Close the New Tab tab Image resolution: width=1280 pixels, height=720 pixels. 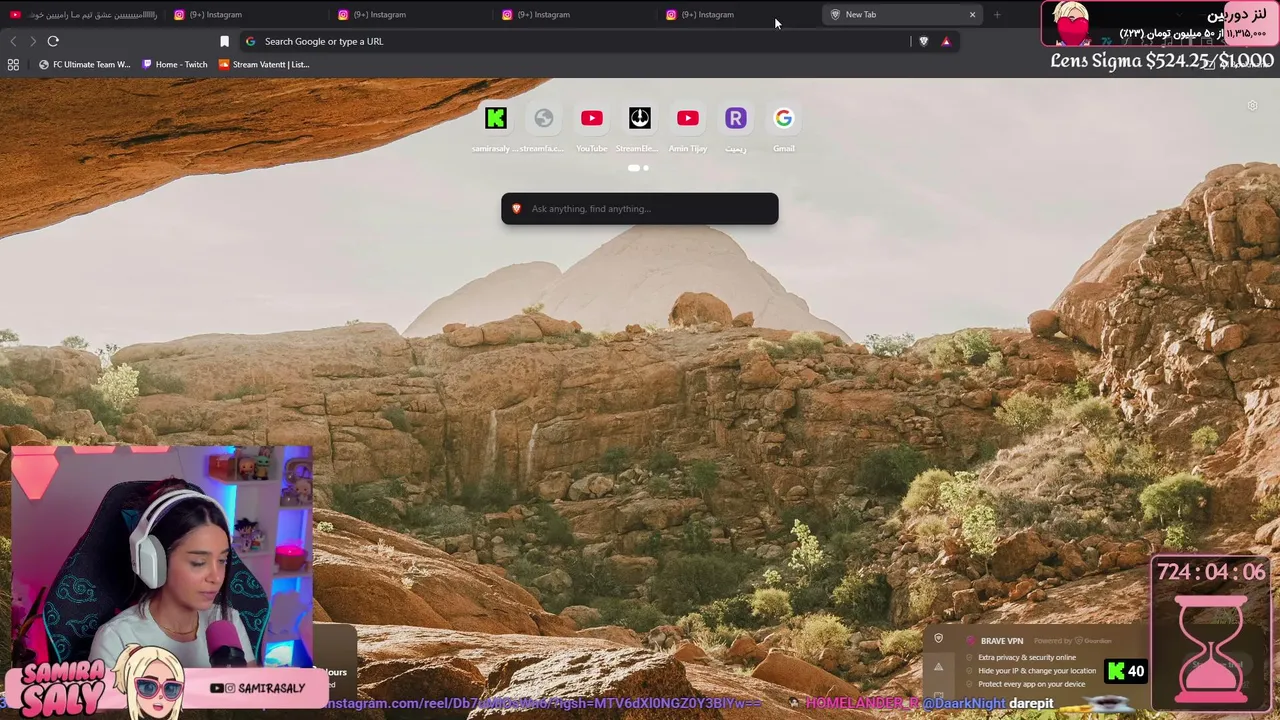[972, 14]
